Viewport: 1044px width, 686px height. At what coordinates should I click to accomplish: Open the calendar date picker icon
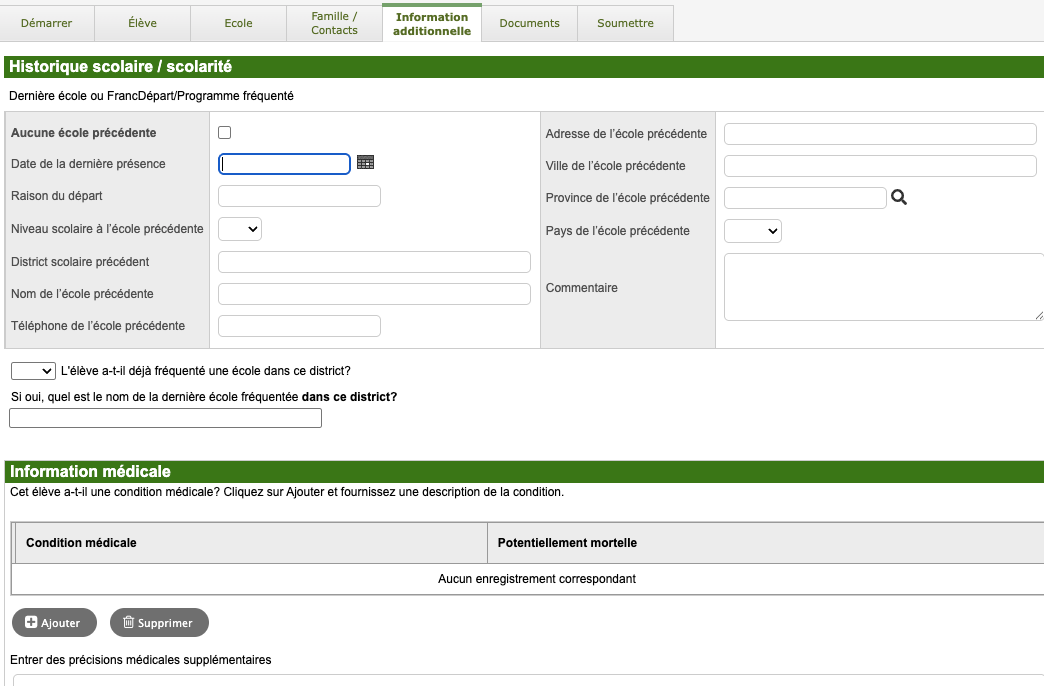[x=365, y=163]
